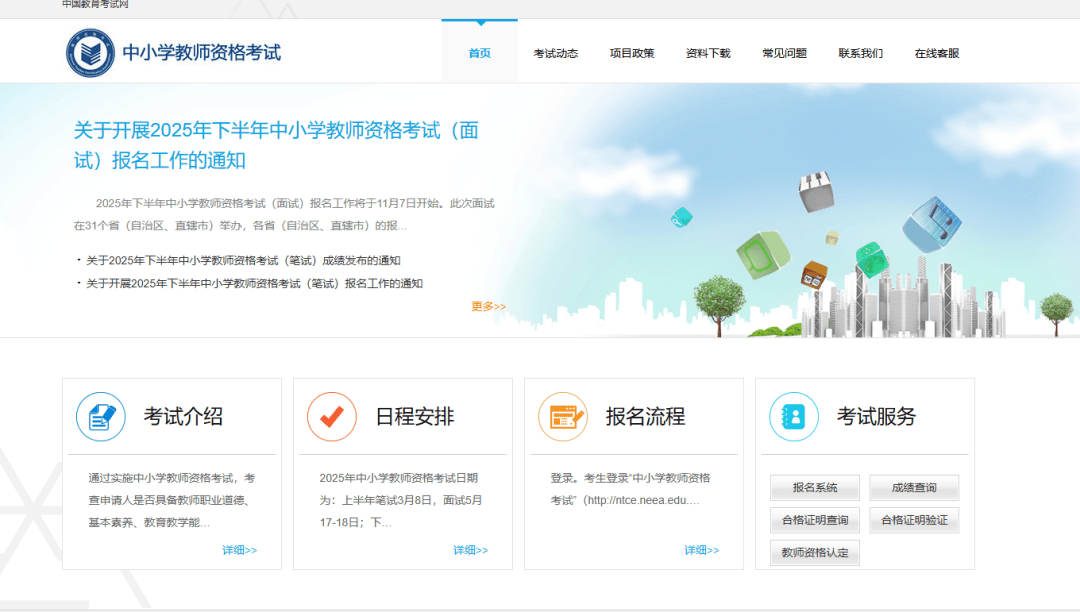The width and height of the screenshot is (1080, 612).
Task: Open the 项目政策 menu item
Action: tap(632, 53)
